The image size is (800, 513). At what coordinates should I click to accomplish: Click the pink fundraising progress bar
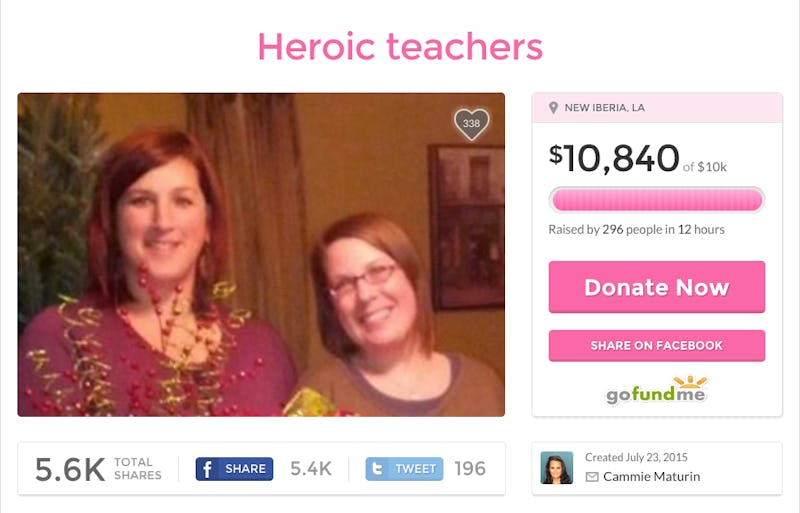point(657,200)
